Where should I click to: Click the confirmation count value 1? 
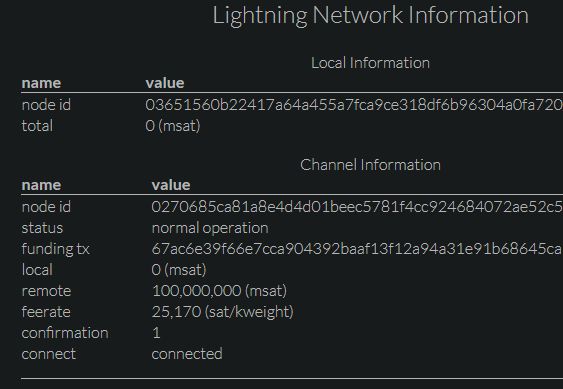156,333
